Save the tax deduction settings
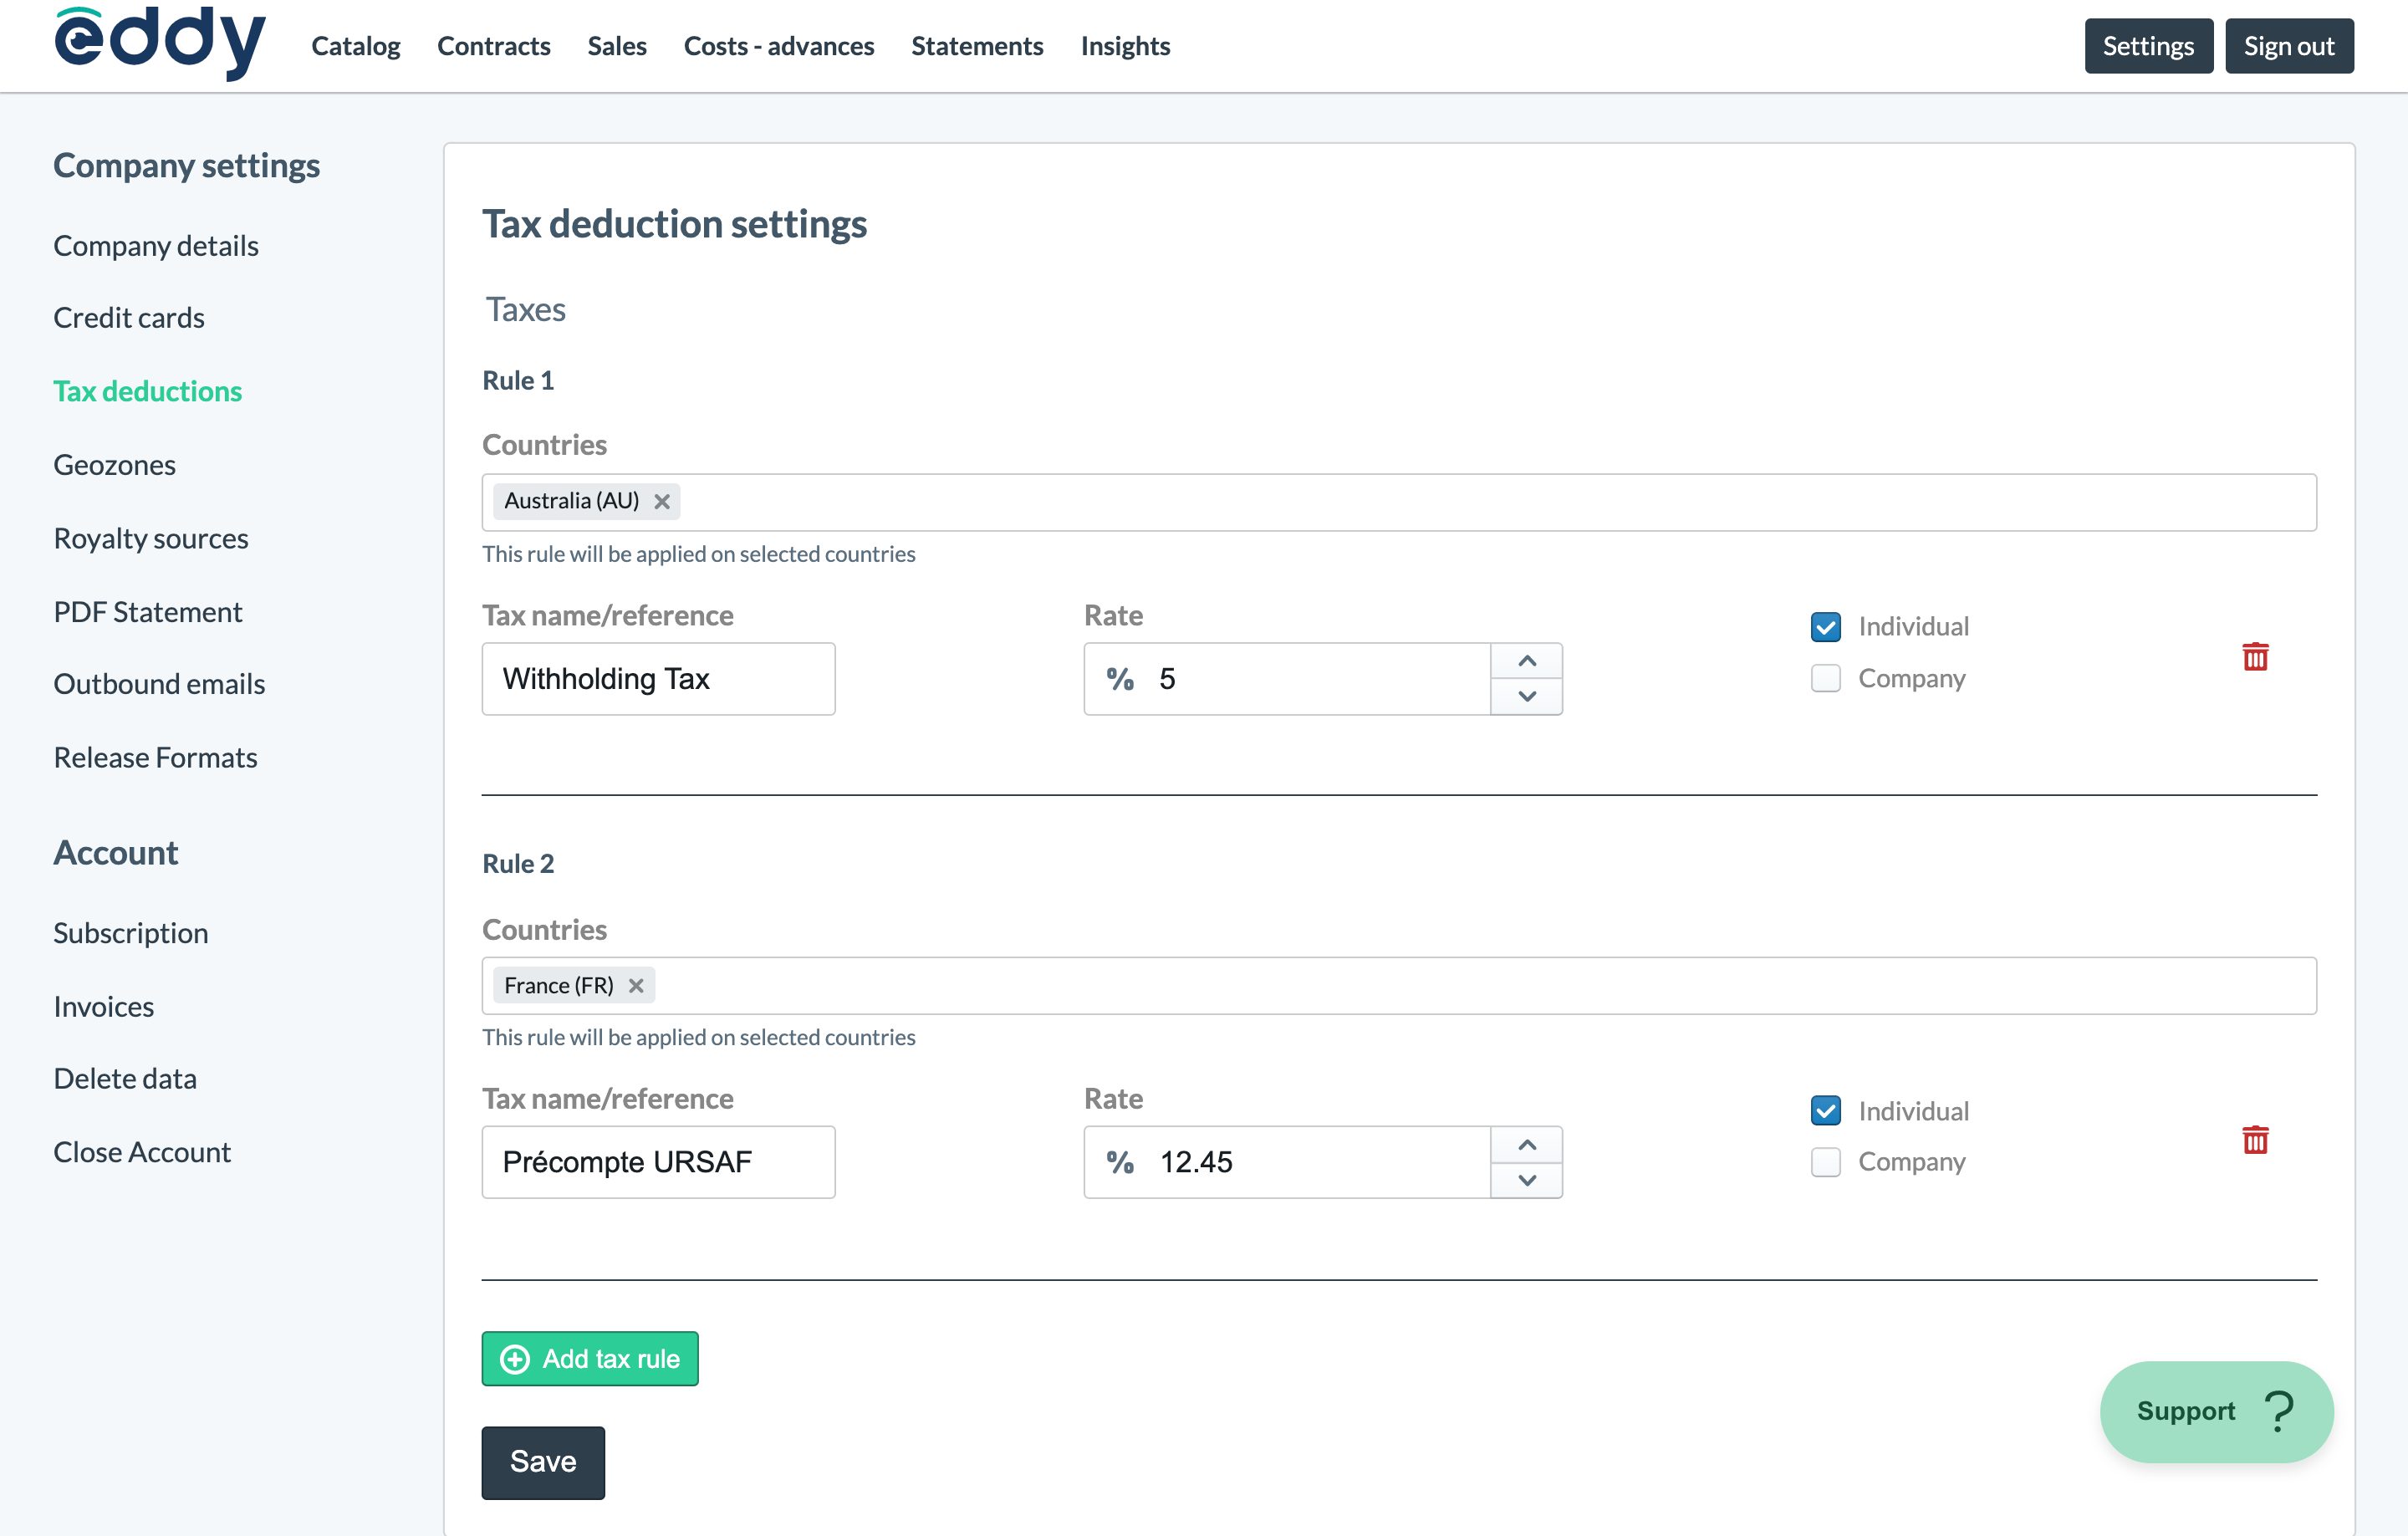2408x1536 pixels. click(543, 1462)
